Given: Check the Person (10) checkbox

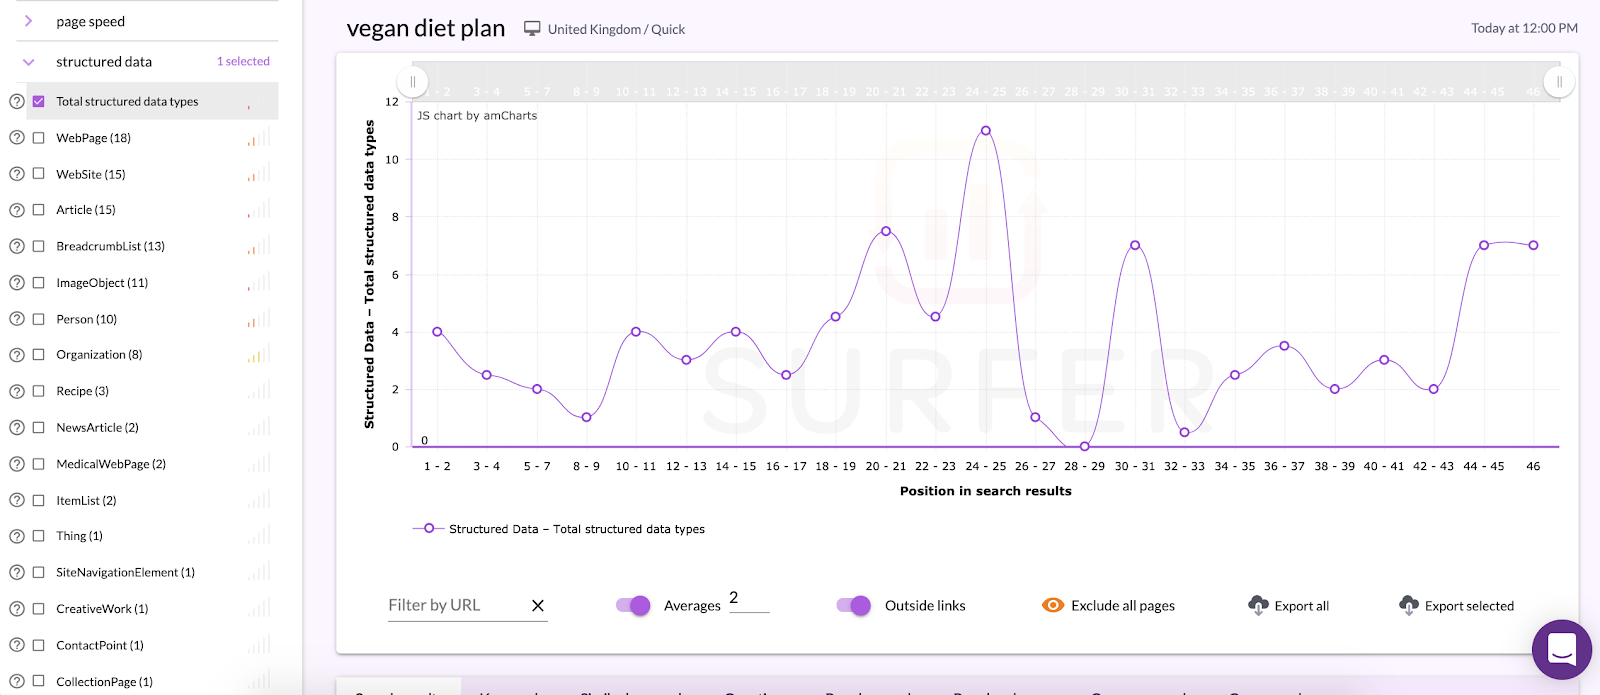Looking at the screenshot, I should coord(39,319).
